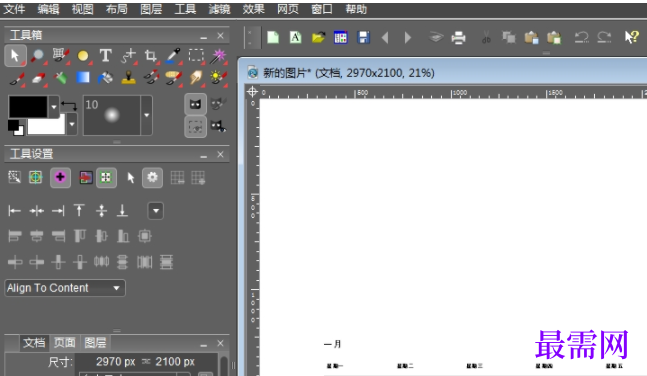
Task: Switch to the 页面 tab
Action: (65, 343)
